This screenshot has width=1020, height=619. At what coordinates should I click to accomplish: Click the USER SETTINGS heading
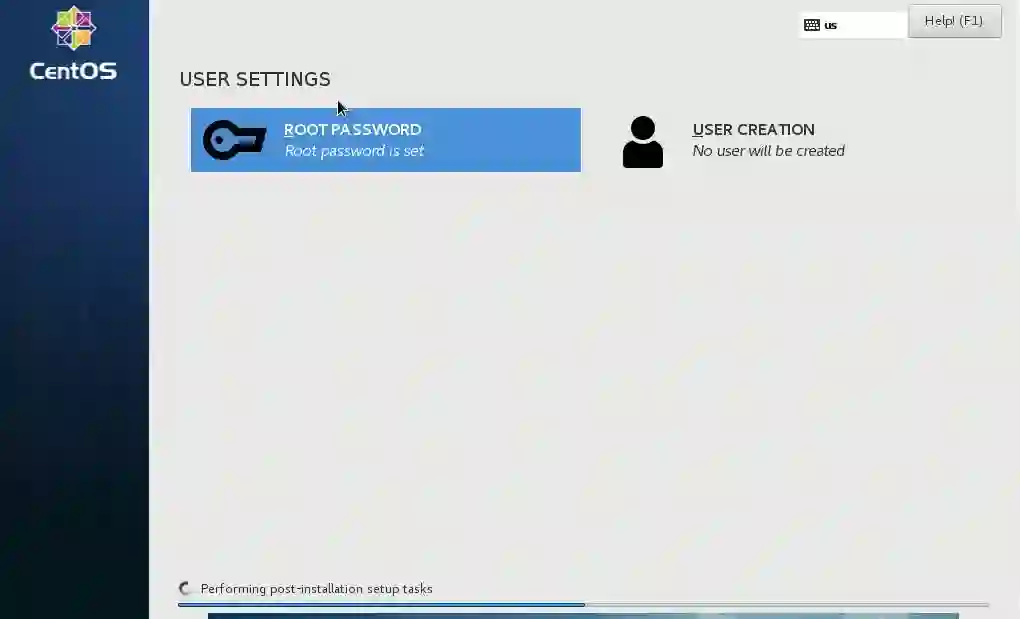(255, 79)
